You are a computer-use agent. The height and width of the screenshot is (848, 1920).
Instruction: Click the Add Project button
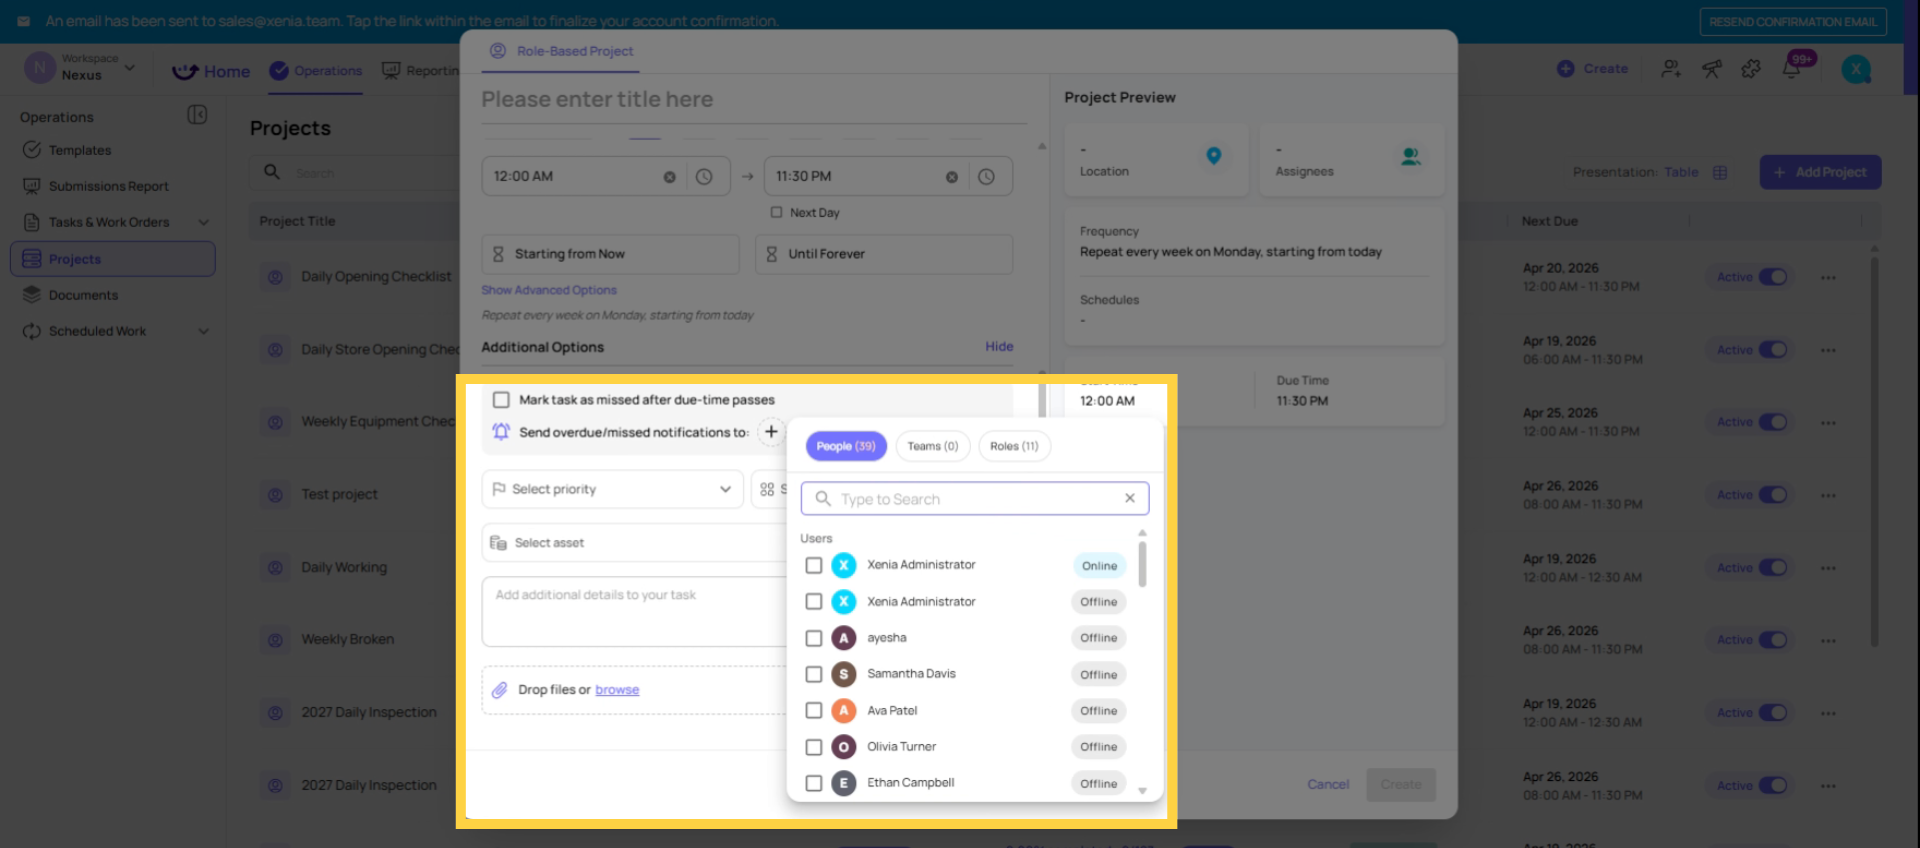[x=1821, y=172]
